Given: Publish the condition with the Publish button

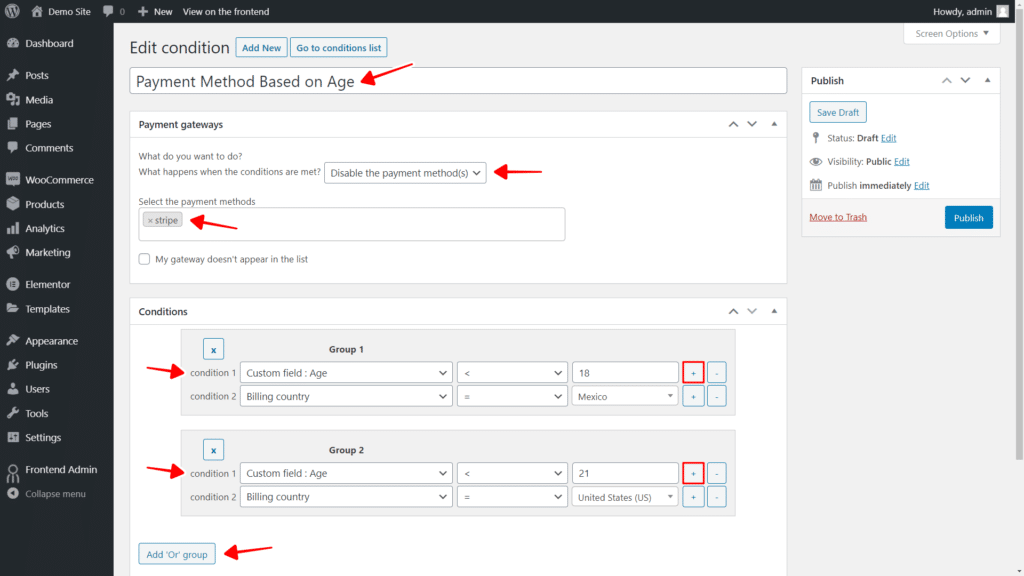Looking at the screenshot, I should coord(968,217).
